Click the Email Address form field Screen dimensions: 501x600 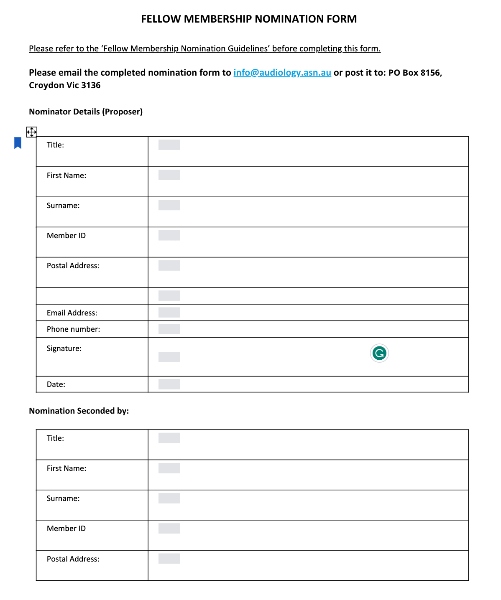tap(169, 313)
